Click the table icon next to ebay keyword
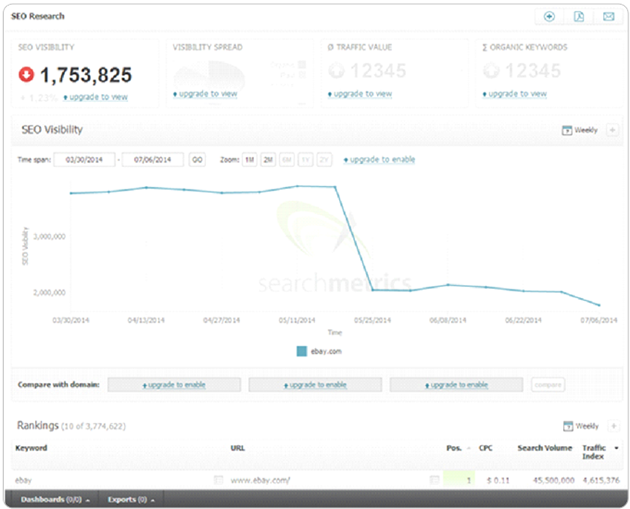The image size is (630, 509). [218, 480]
